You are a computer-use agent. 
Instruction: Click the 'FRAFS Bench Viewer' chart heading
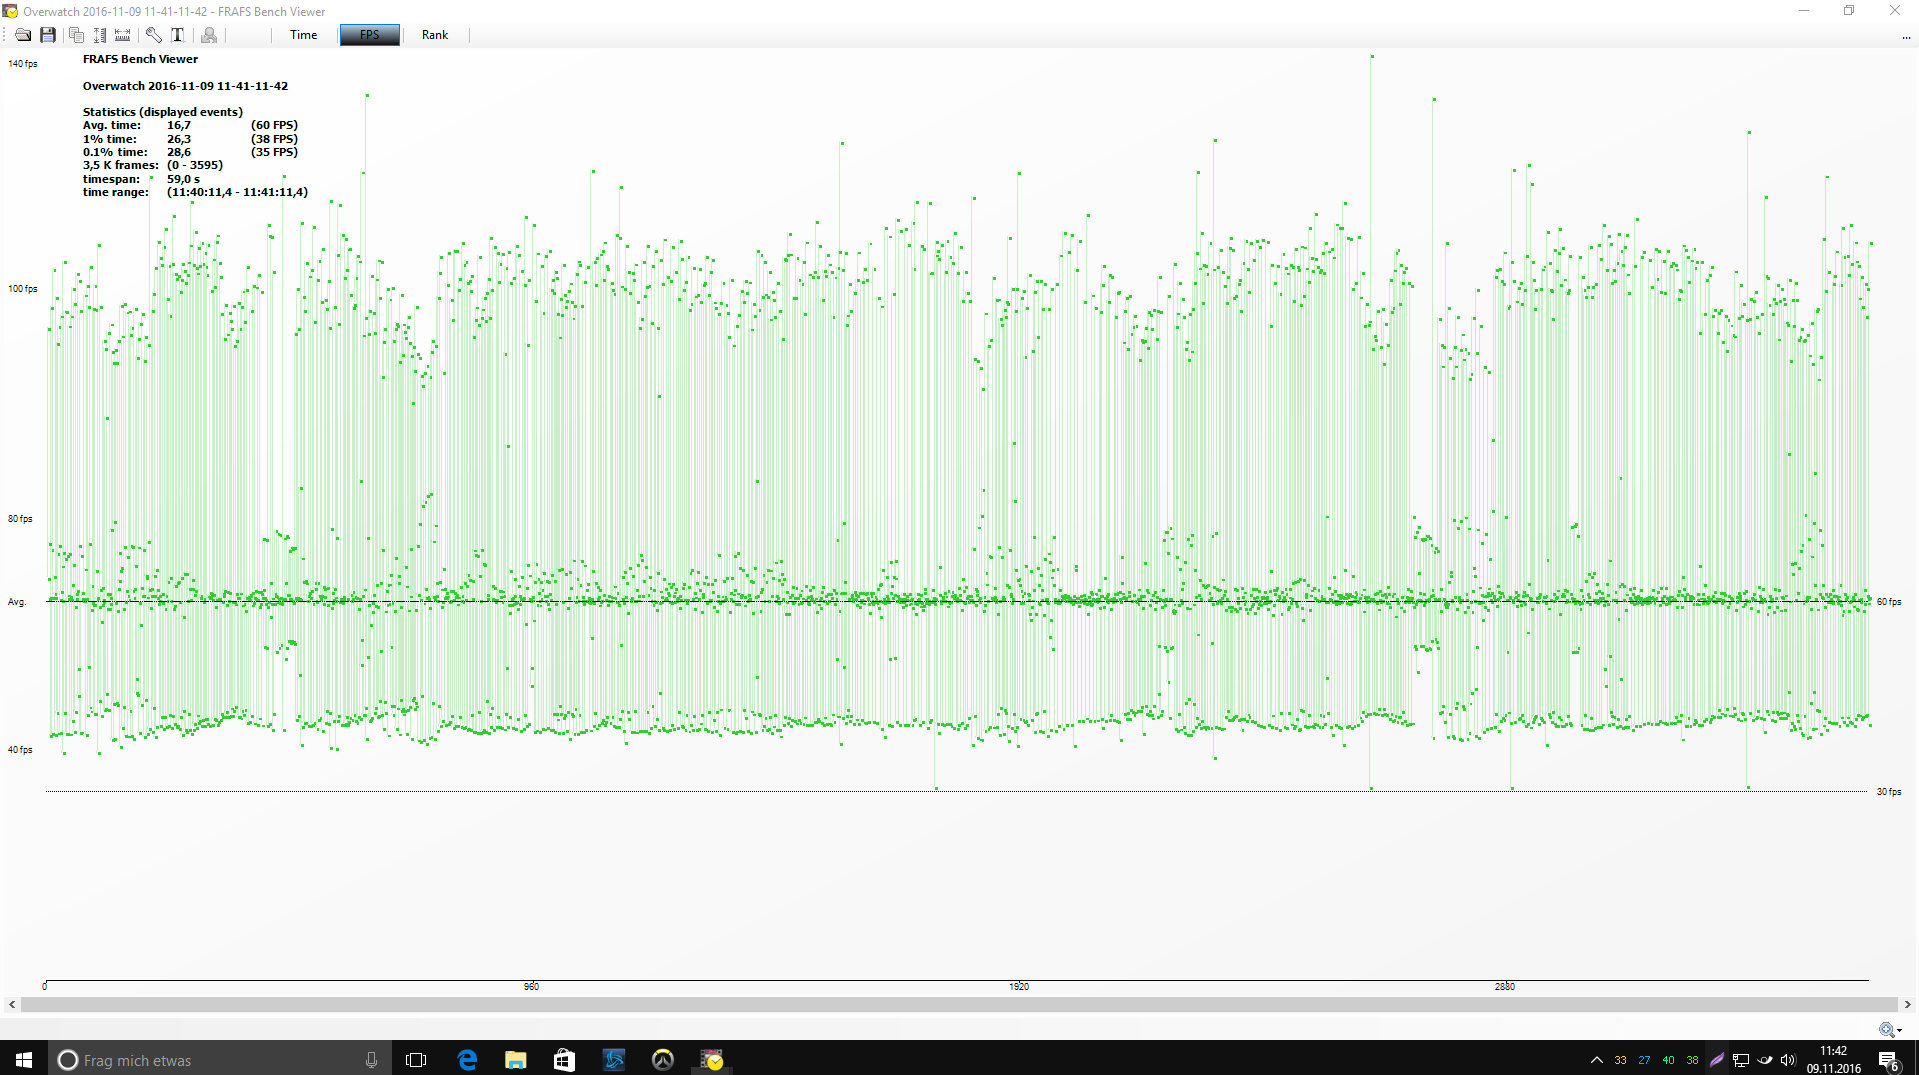coord(140,59)
